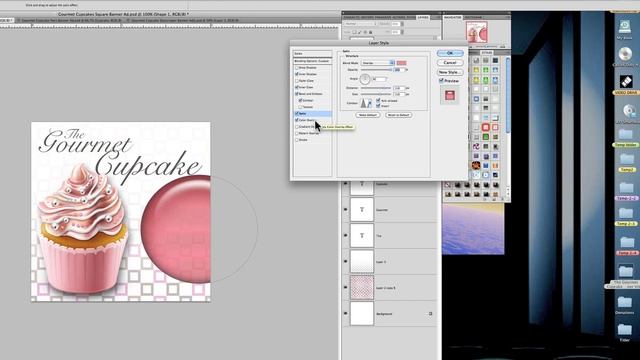Toggle the Invert checkbox in Satin
Image resolution: width=640 pixels, height=360 pixels.
(x=378, y=106)
